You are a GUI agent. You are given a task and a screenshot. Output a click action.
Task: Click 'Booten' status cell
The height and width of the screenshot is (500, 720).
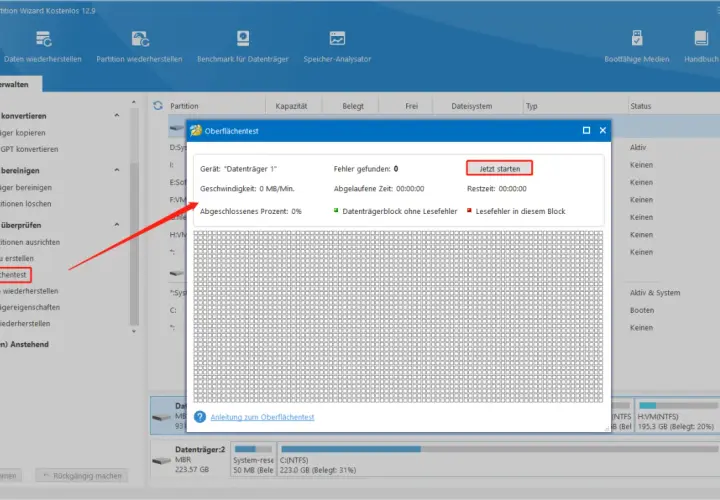(x=641, y=310)
